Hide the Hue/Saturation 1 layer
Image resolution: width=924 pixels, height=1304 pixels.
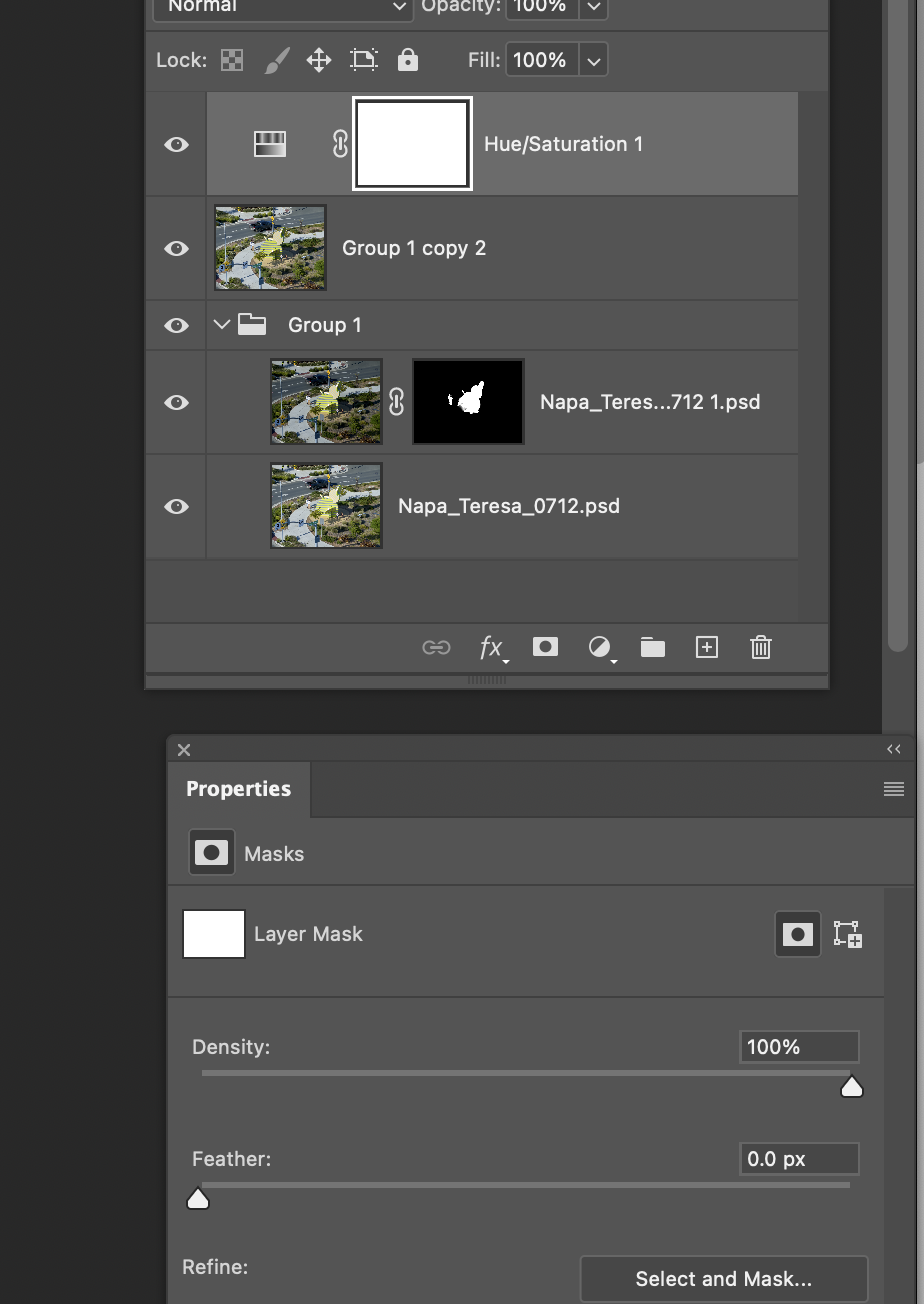pos(176,144)
